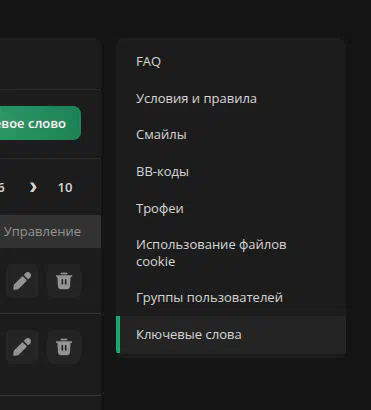This screenshot has width=371, height=410.
Task: Click the trash delete icon in second row
Action: [x=64, y=347]
